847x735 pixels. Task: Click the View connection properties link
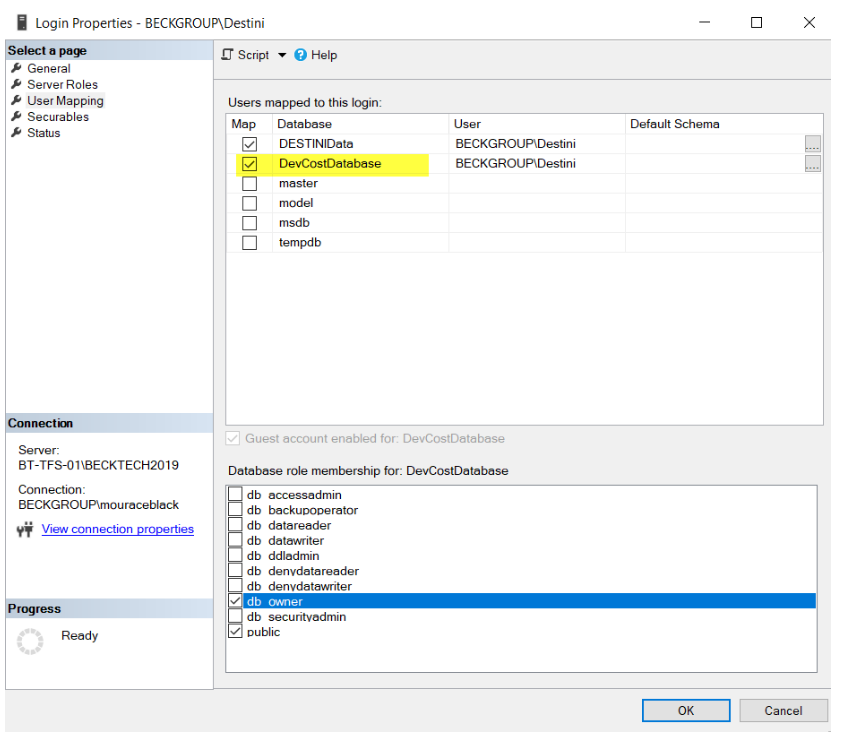[x=117, y=529]
